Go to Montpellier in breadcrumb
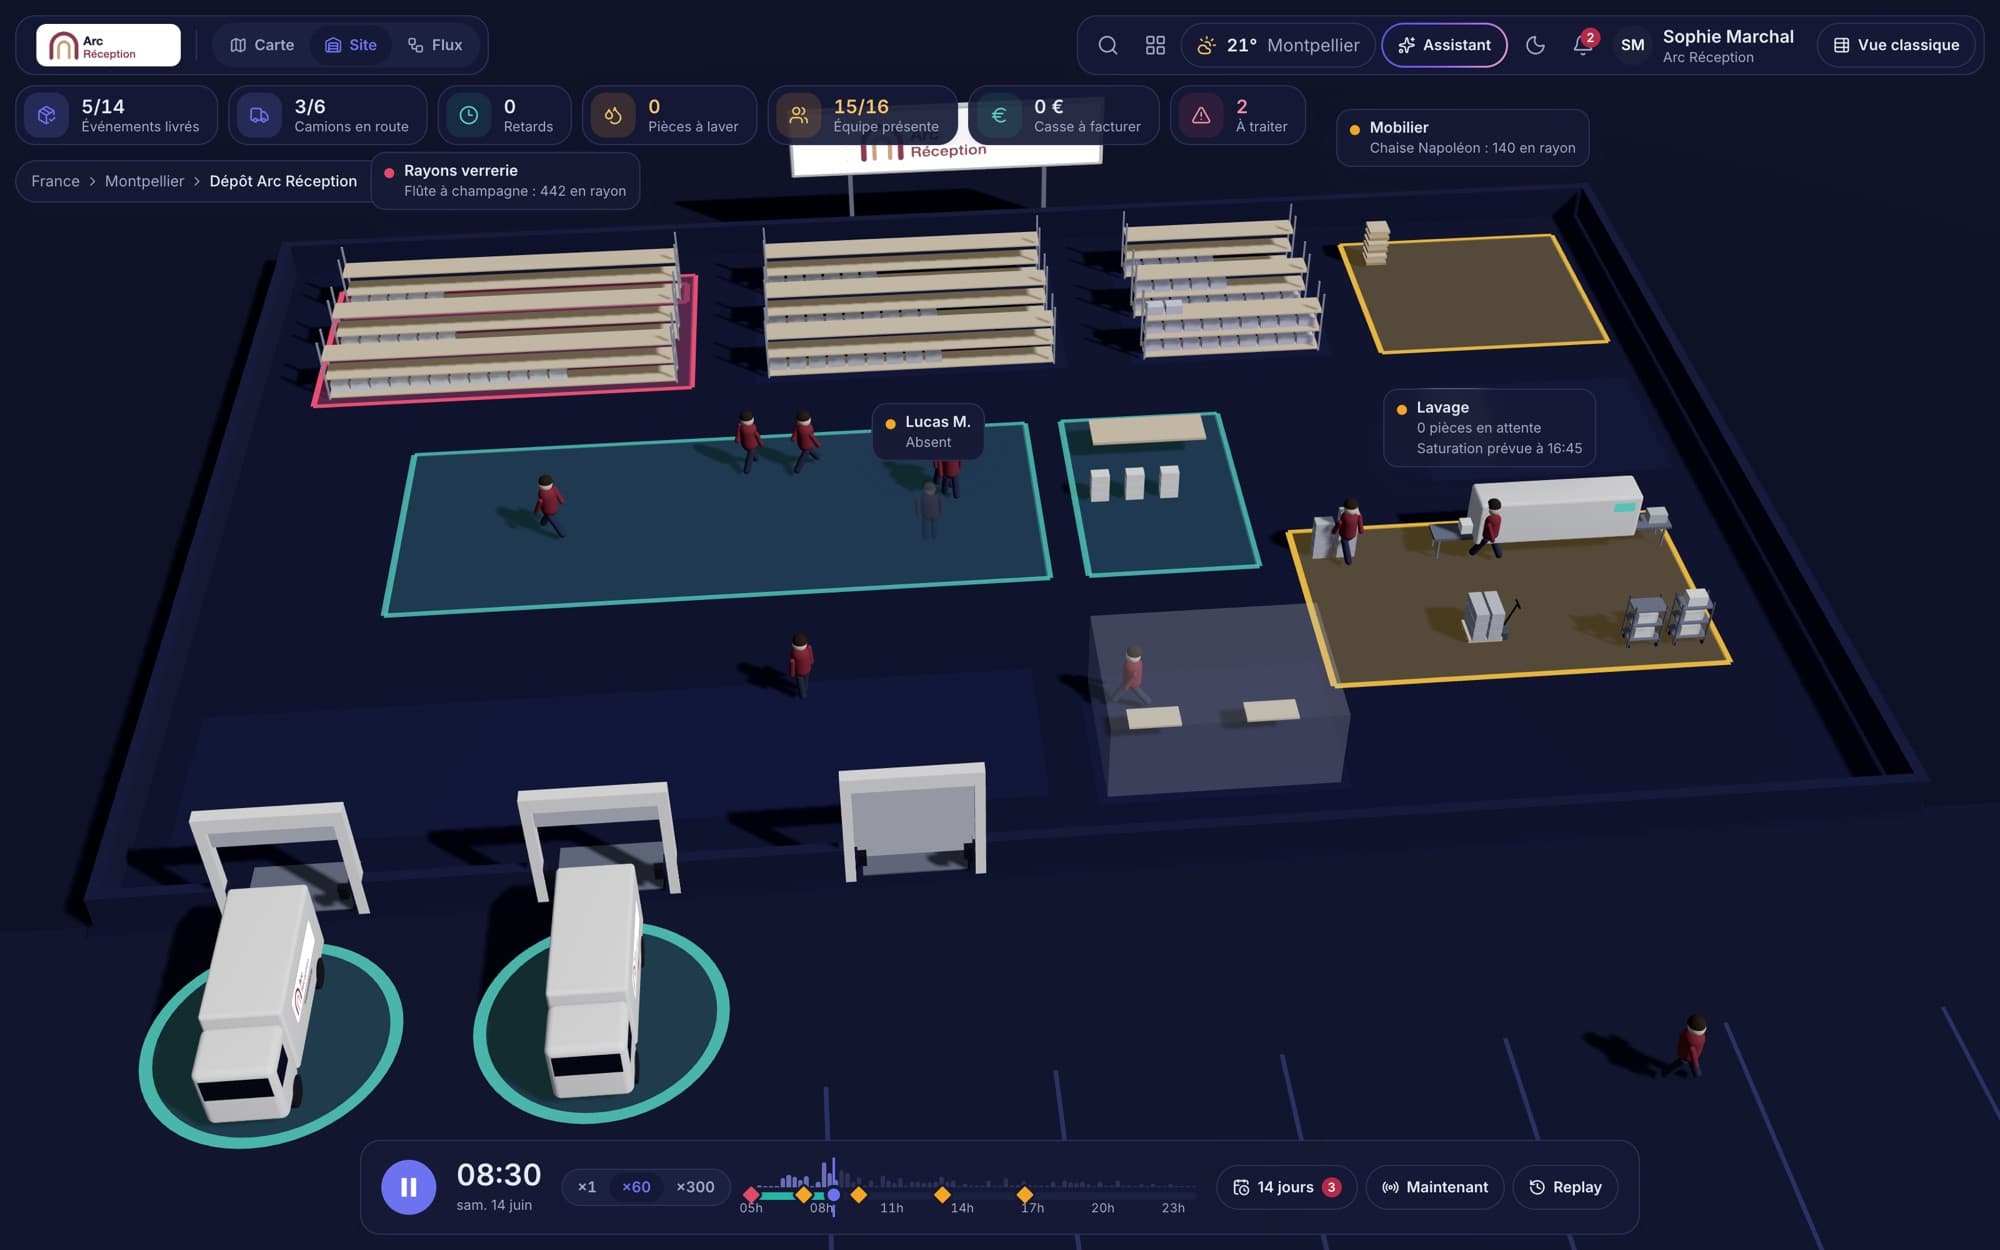 tap(144, 181)
